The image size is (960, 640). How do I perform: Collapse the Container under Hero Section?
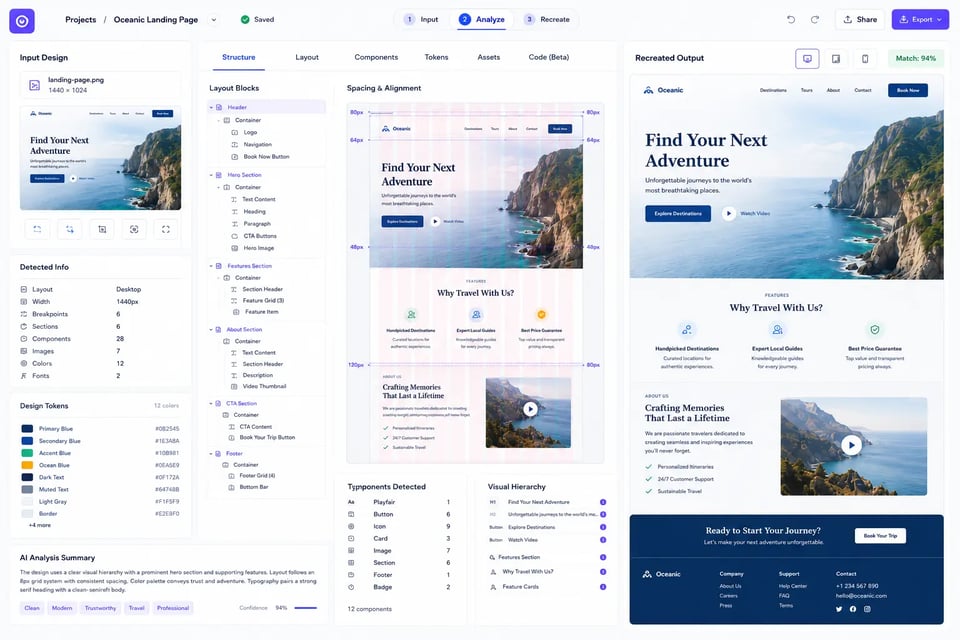click(x=219, y=187)
